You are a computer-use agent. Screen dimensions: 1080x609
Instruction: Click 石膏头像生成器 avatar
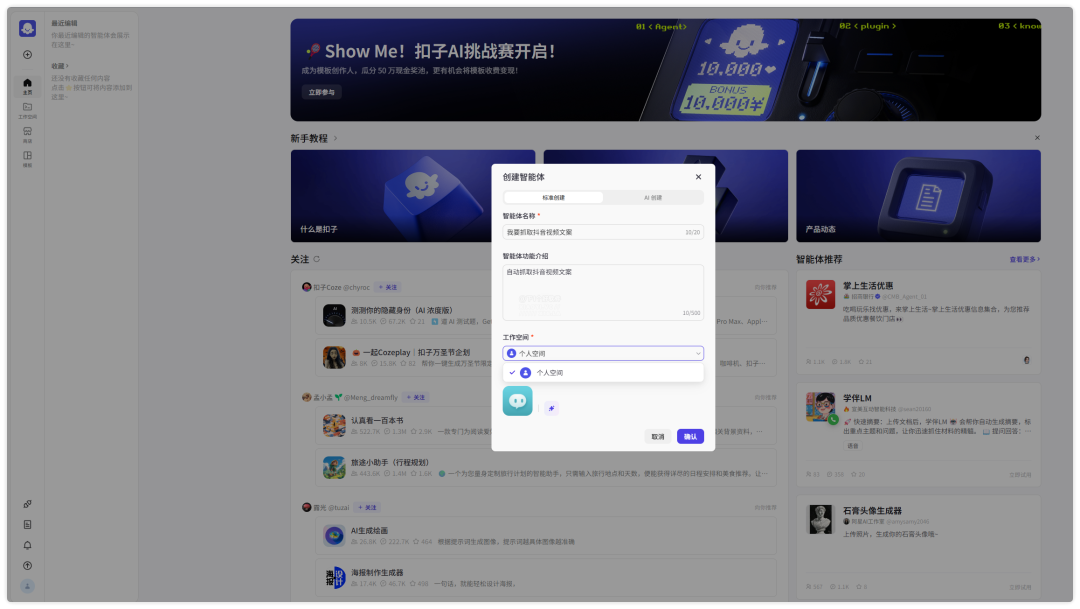click(820, 519)
